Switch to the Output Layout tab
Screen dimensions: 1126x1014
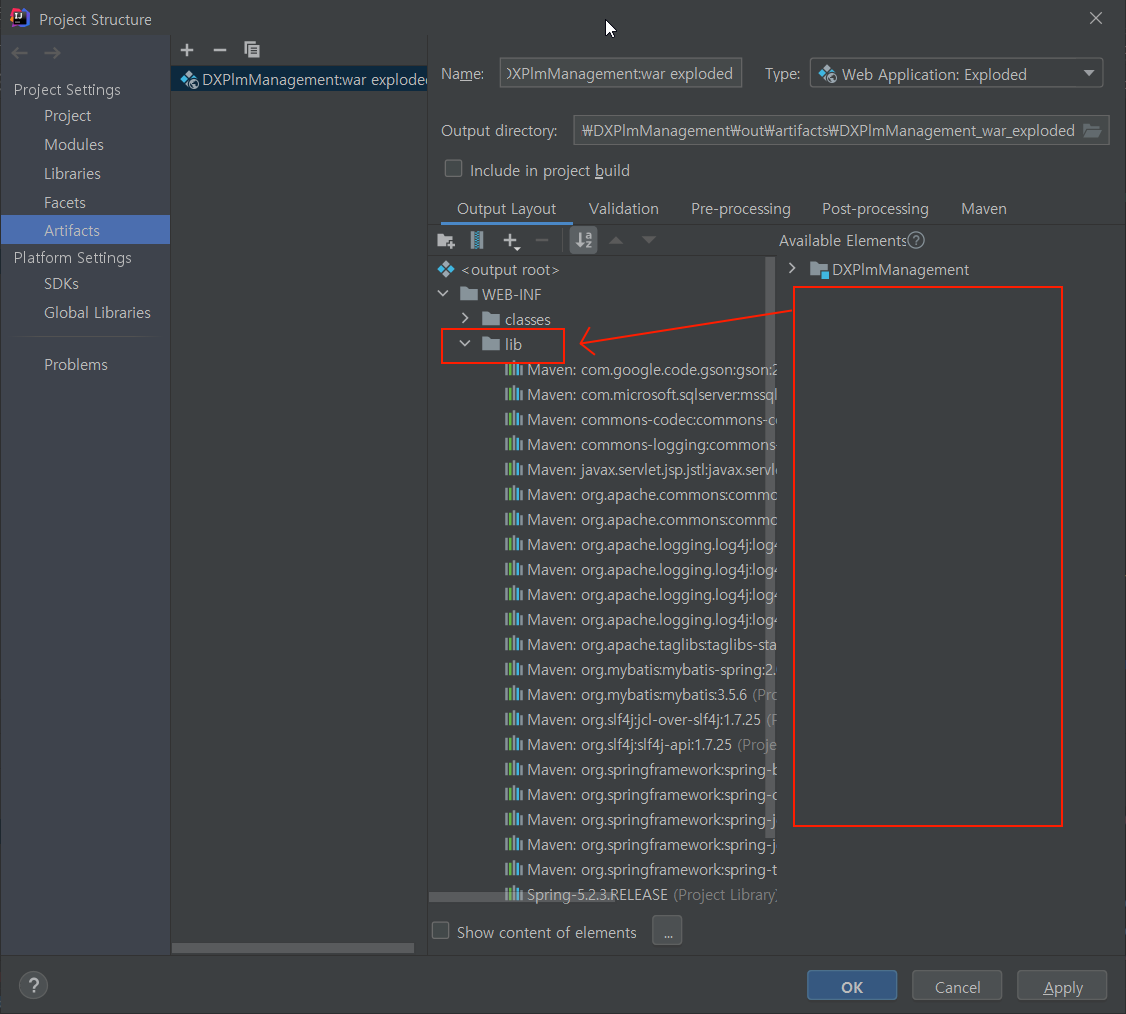(x=506, y=209)
